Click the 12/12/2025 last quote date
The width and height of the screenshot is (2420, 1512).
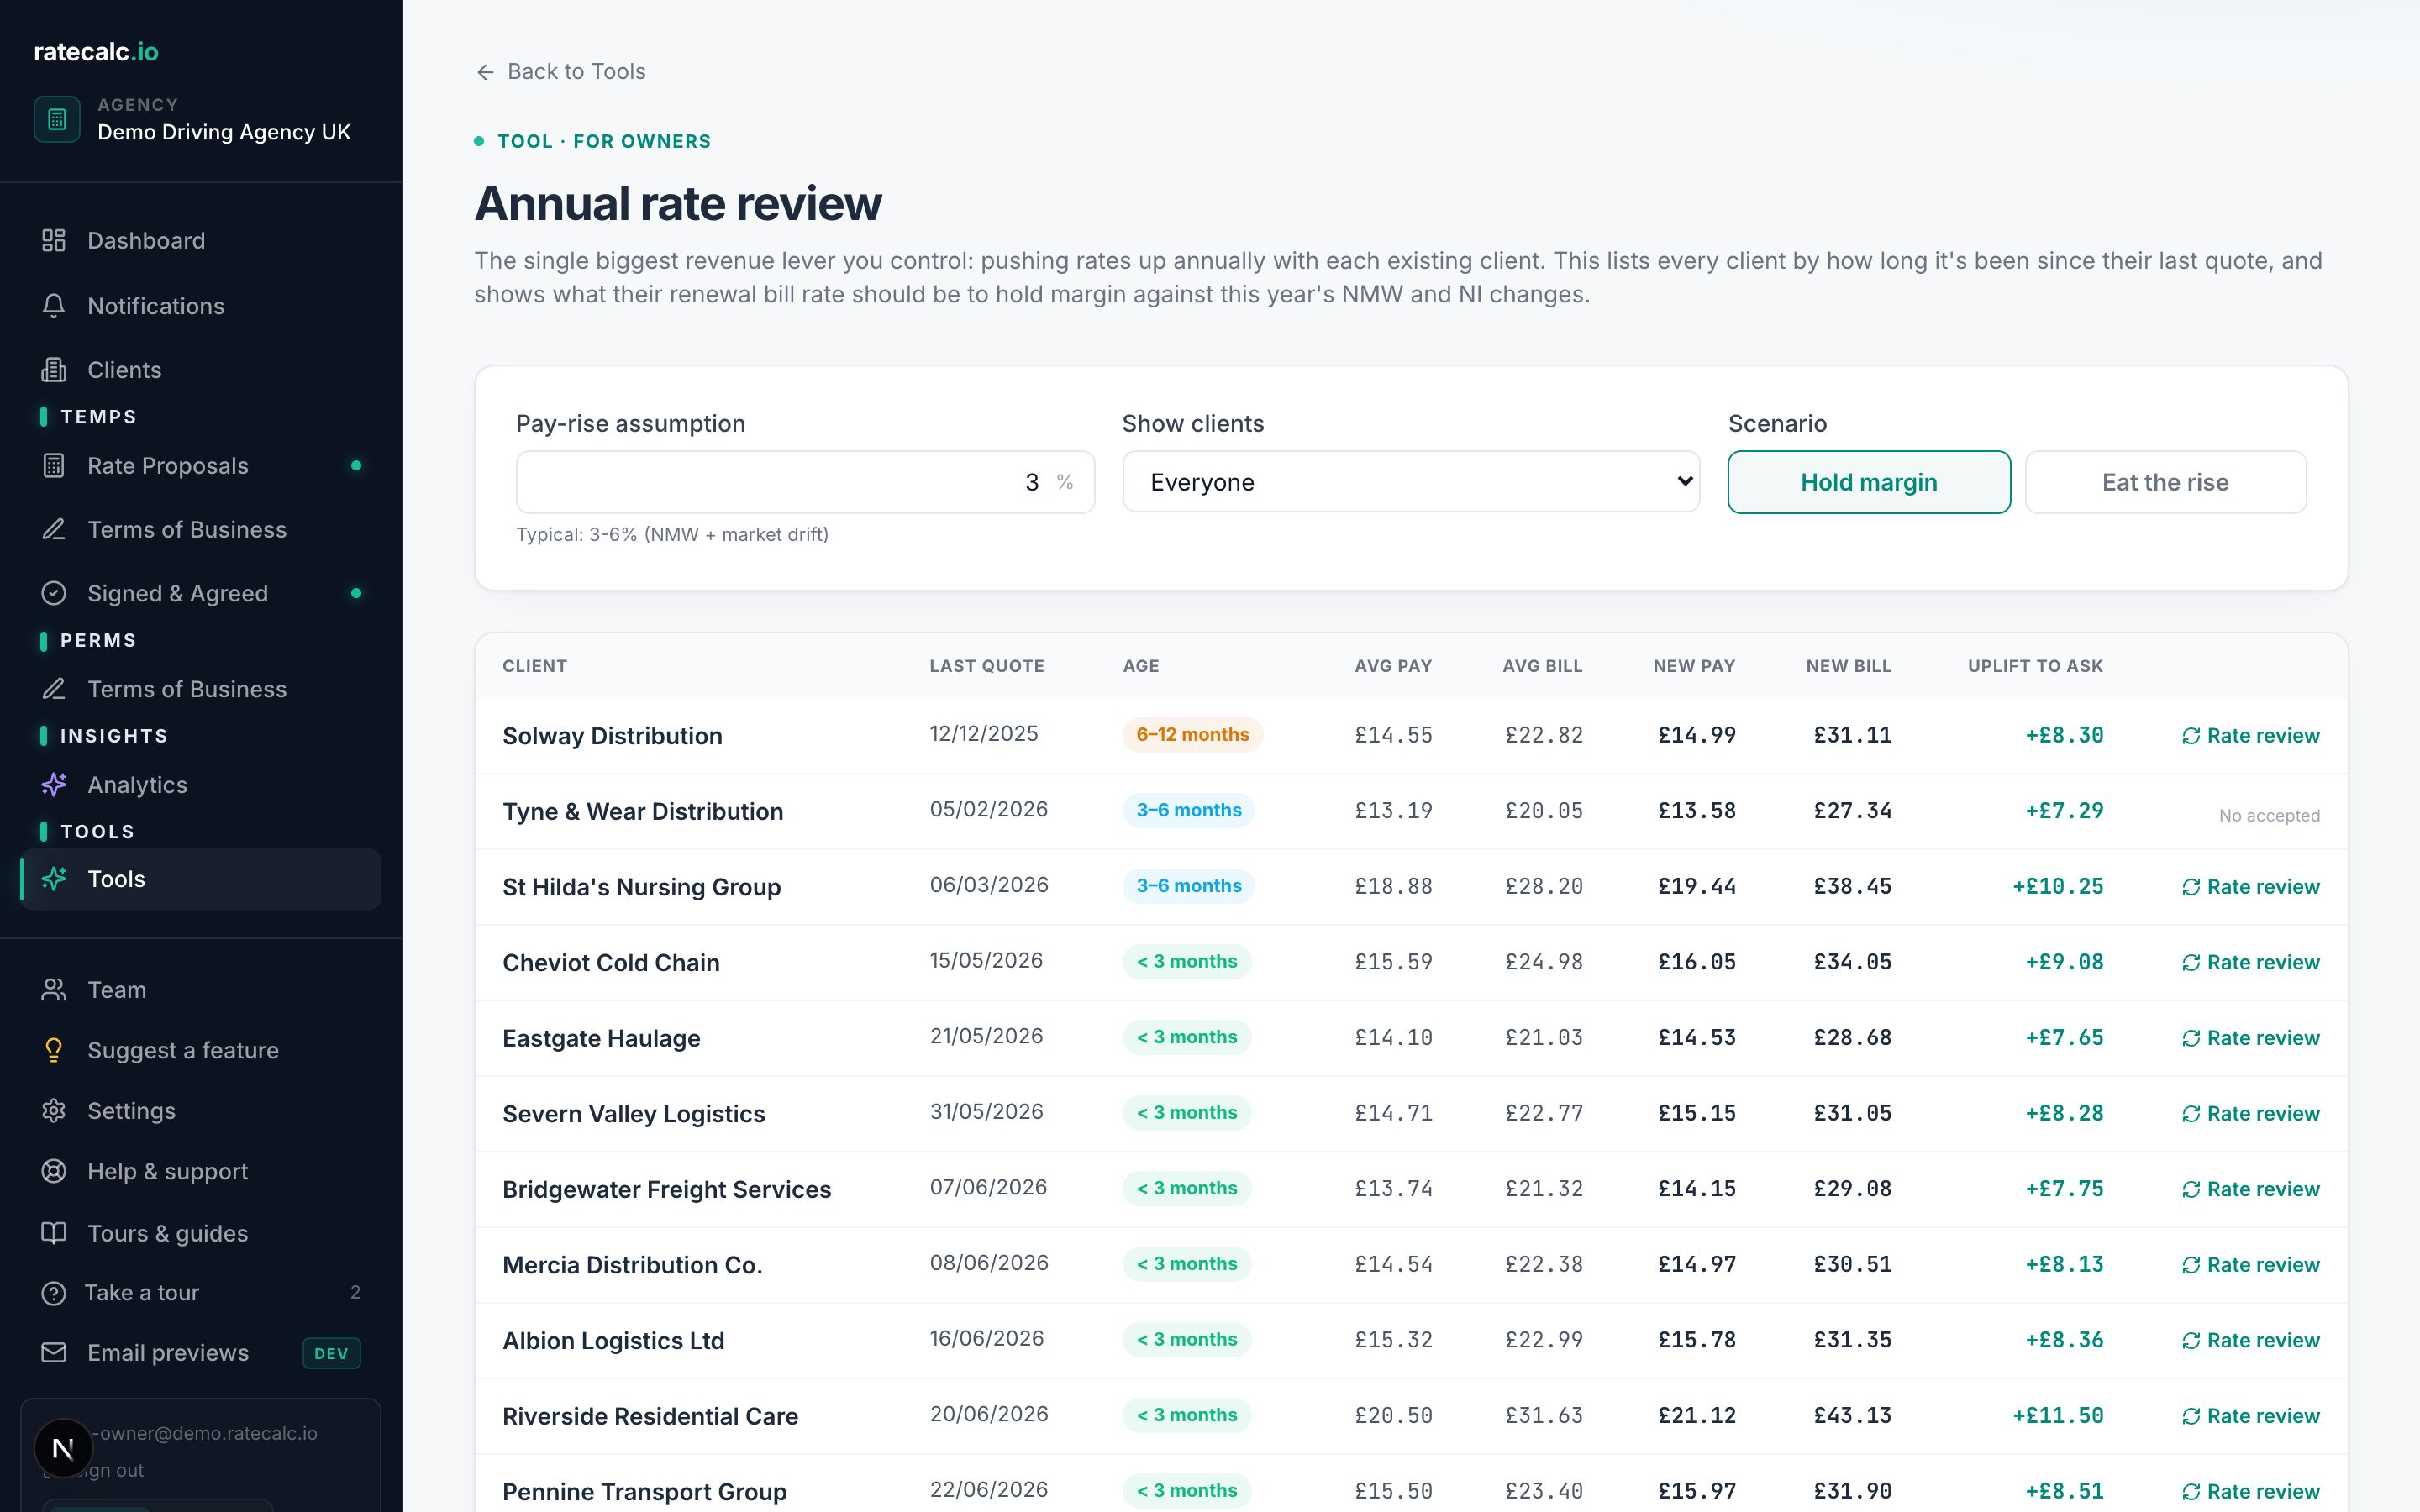point(984,734)
